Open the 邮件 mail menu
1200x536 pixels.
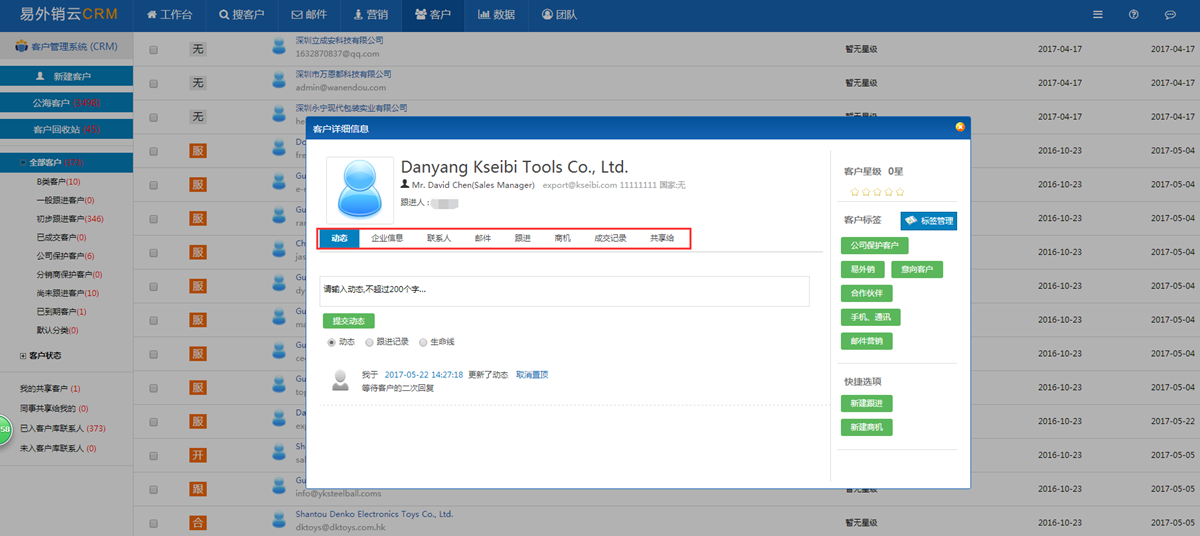(x=309, y=15)
